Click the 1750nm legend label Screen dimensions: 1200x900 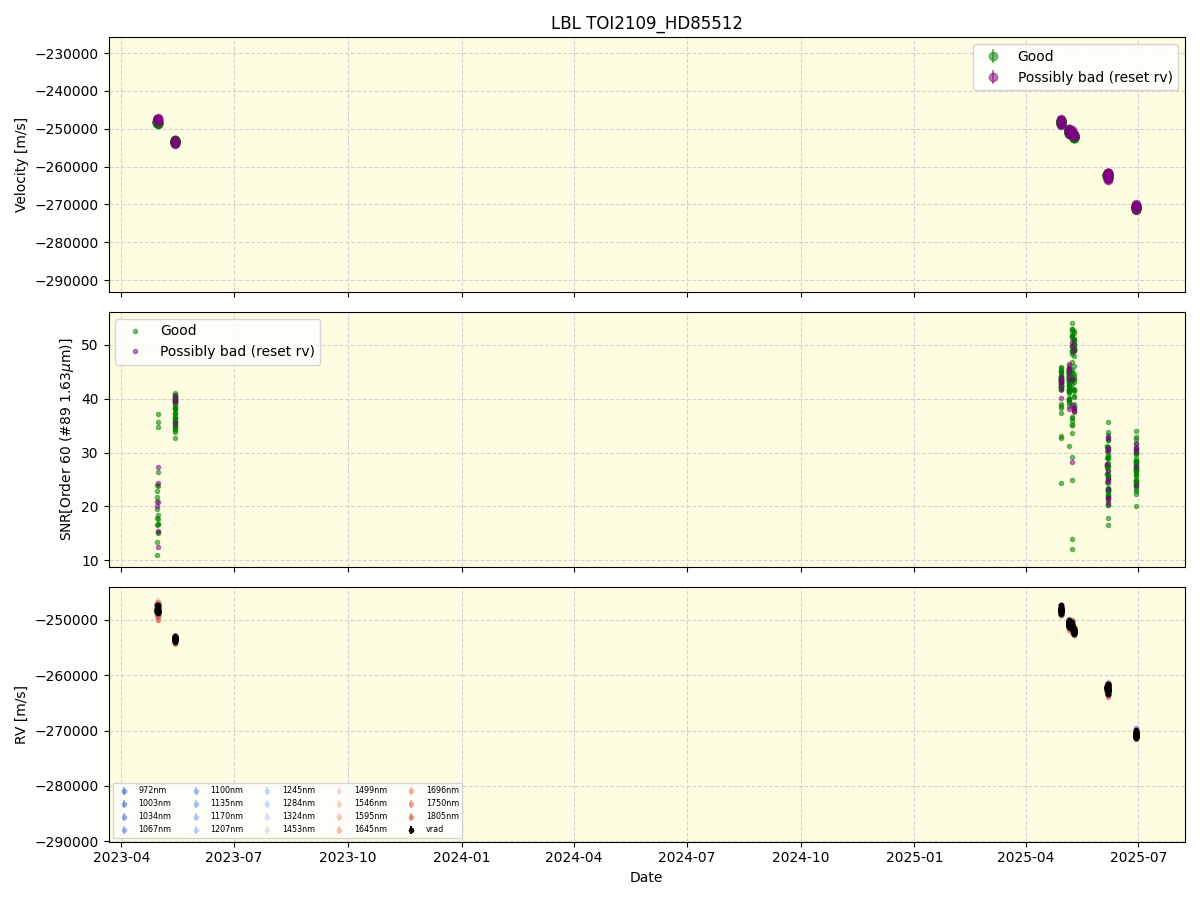pos(442,803)
